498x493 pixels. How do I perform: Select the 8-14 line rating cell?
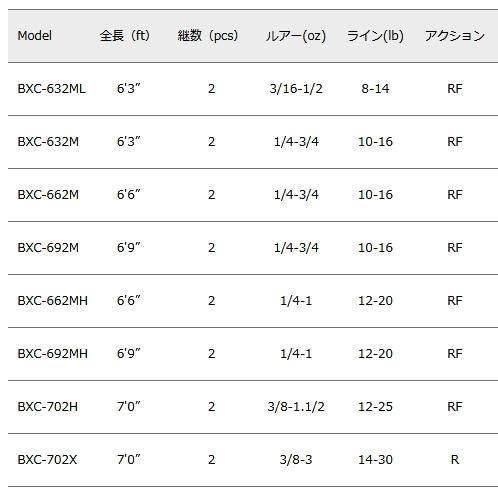pyautogui.click(x=375, y=89)
